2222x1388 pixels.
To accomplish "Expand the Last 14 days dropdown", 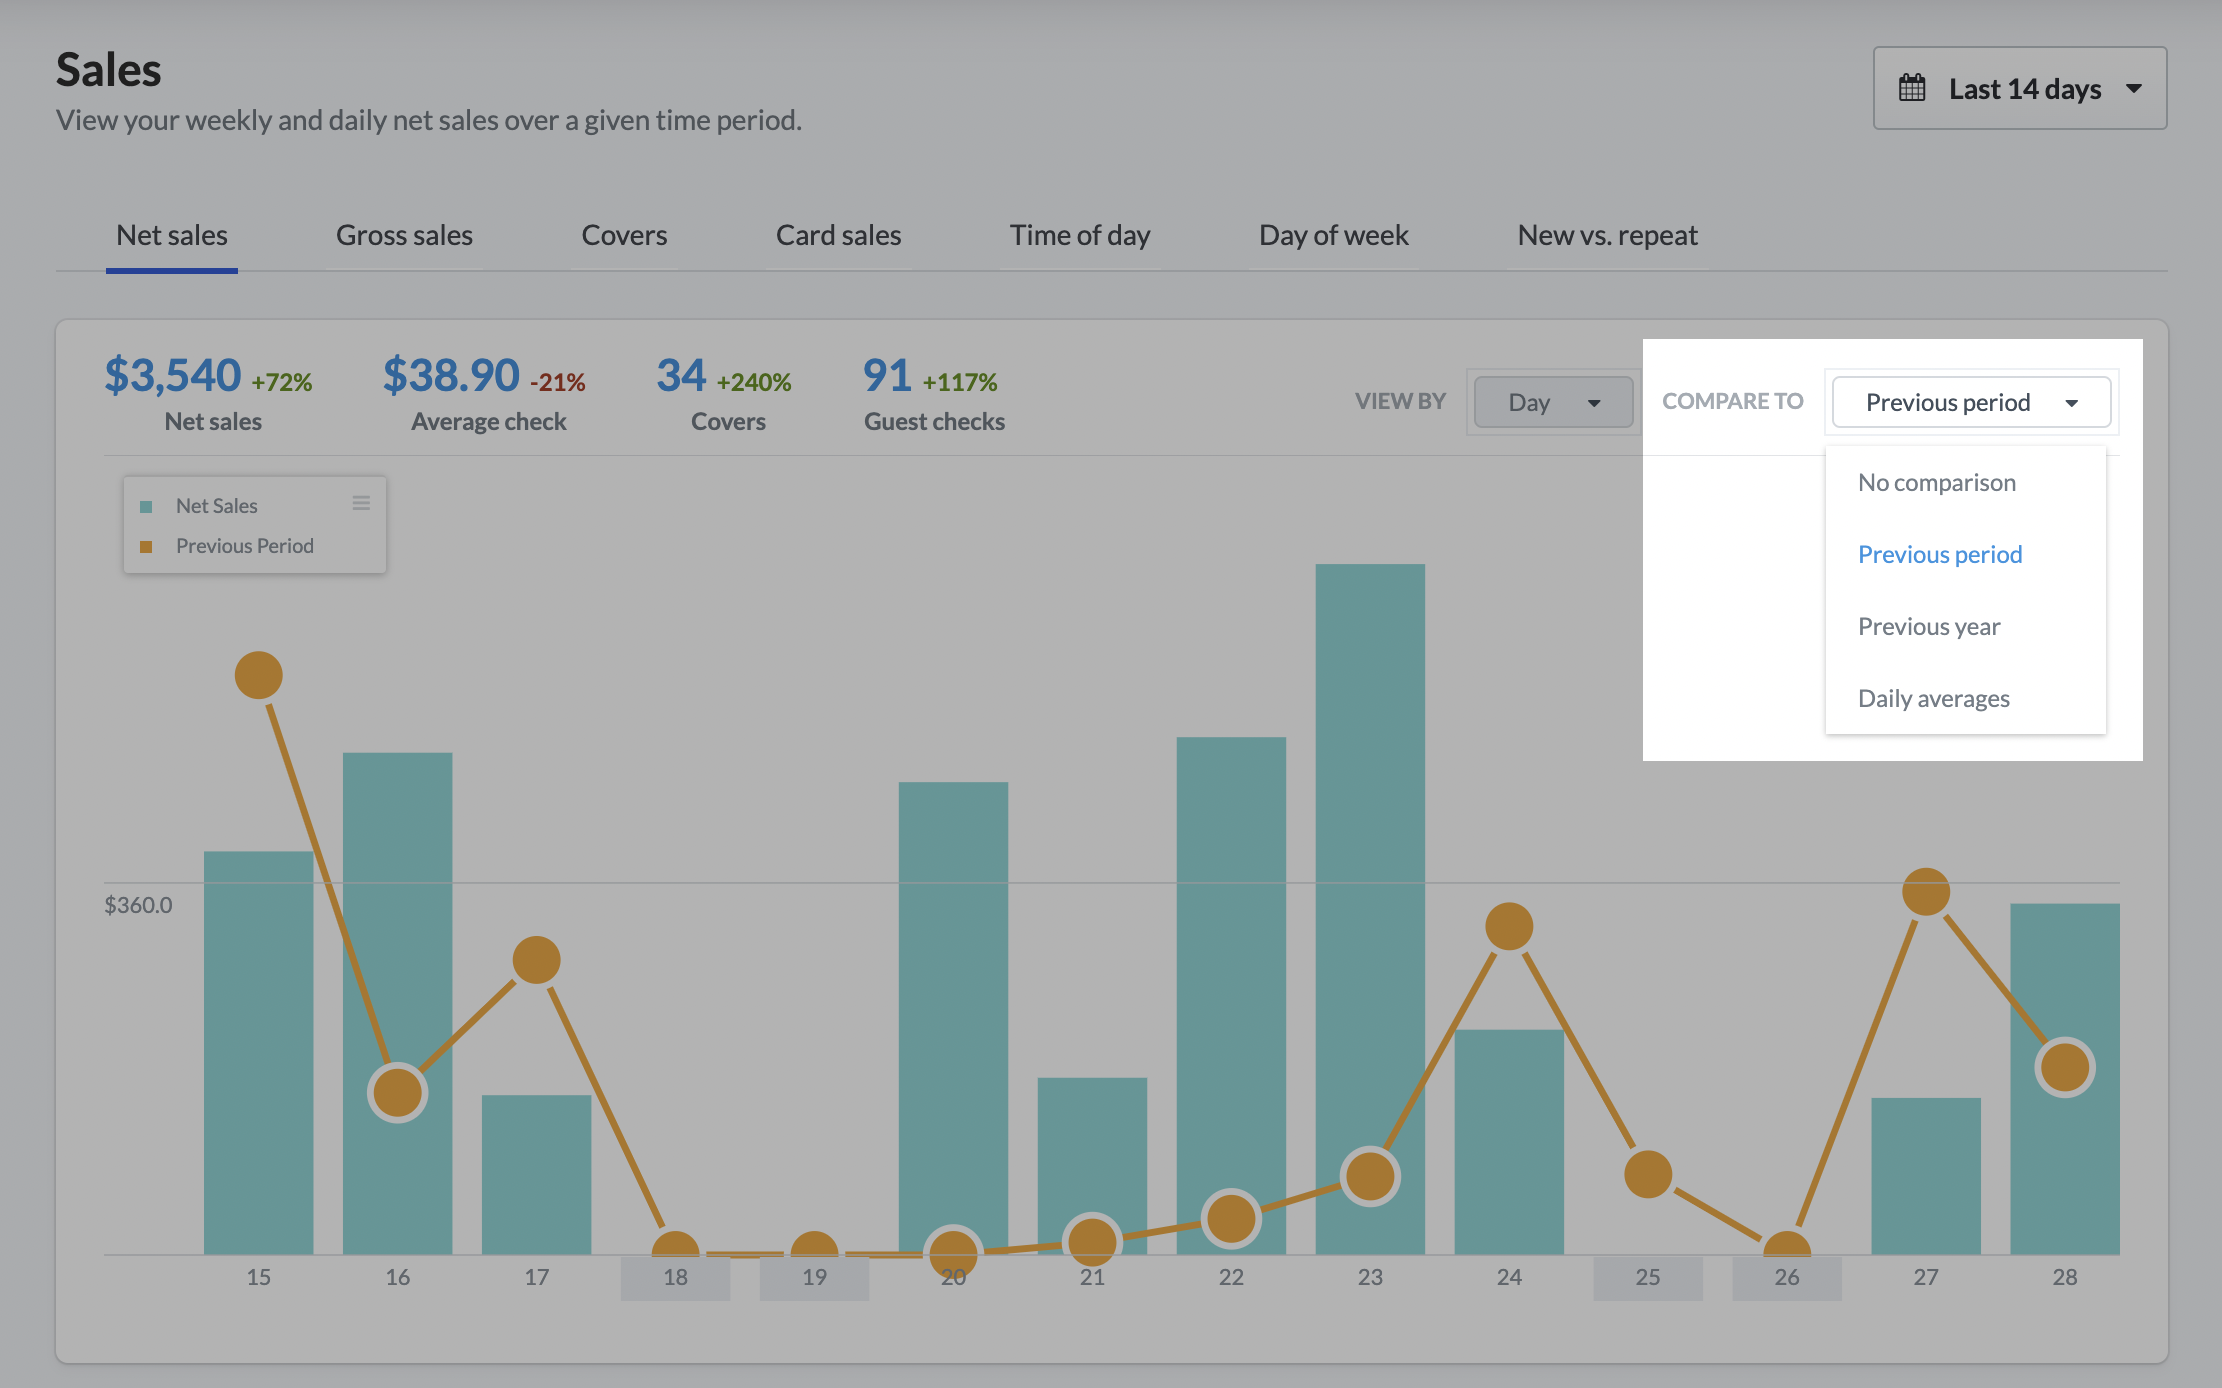I will tap(2019, 88).
